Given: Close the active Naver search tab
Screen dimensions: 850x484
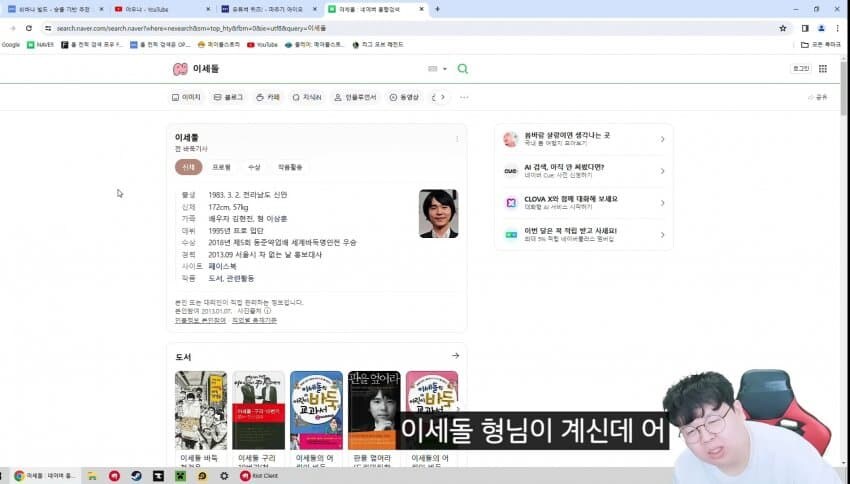Looking at the screenshot, I should pos(422,9).
